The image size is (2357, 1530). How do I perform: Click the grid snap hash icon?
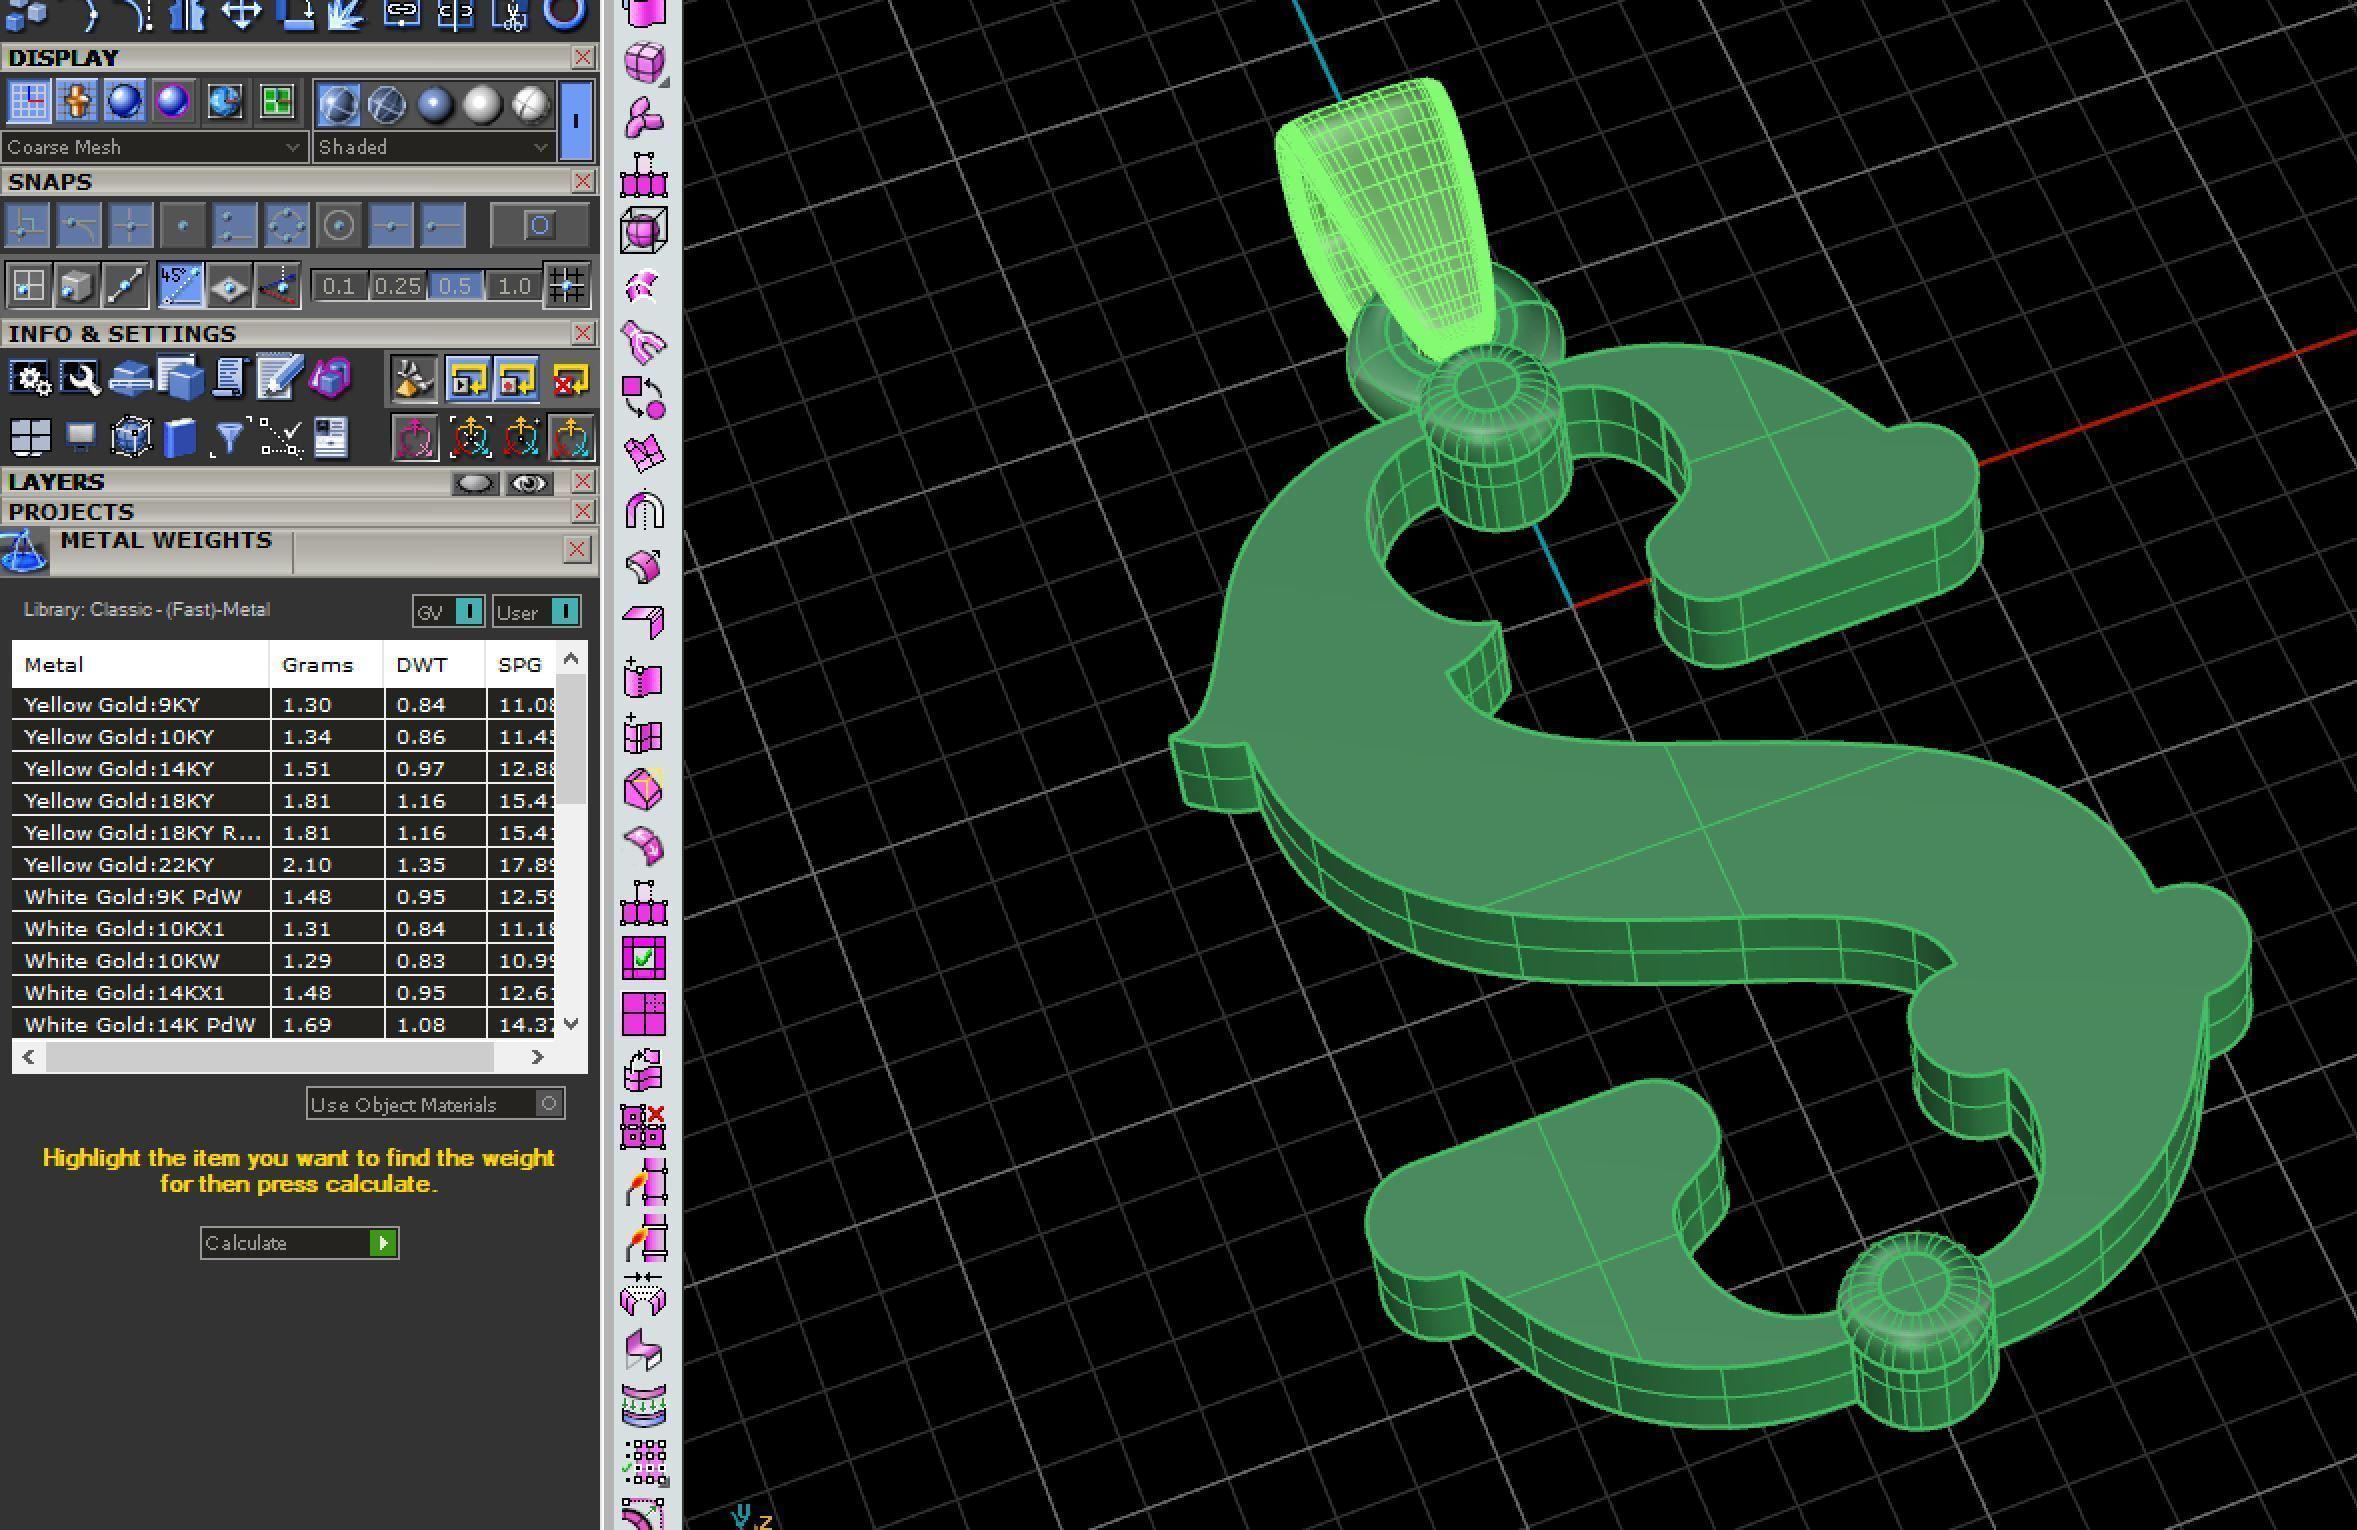click(567, 286)
